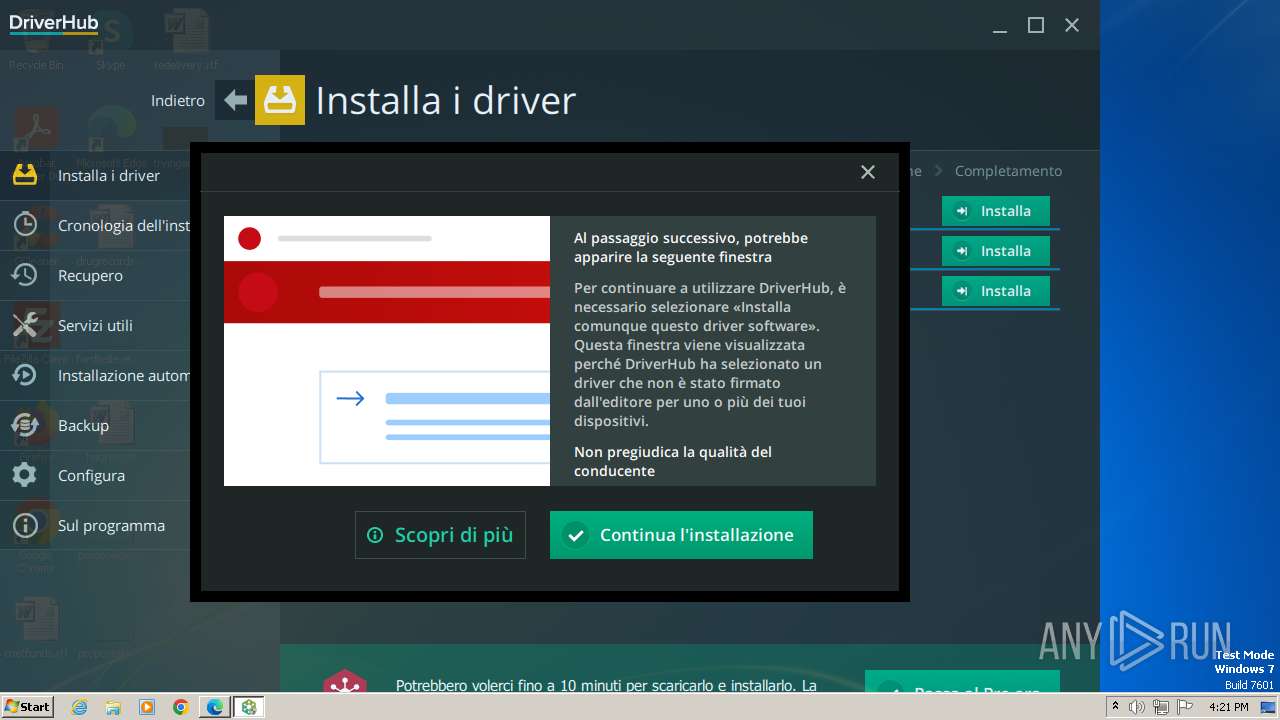The width and height of the screenshot is (1280, 720).
Task: Select Configura menu label
Action: (x=91, y=475)
